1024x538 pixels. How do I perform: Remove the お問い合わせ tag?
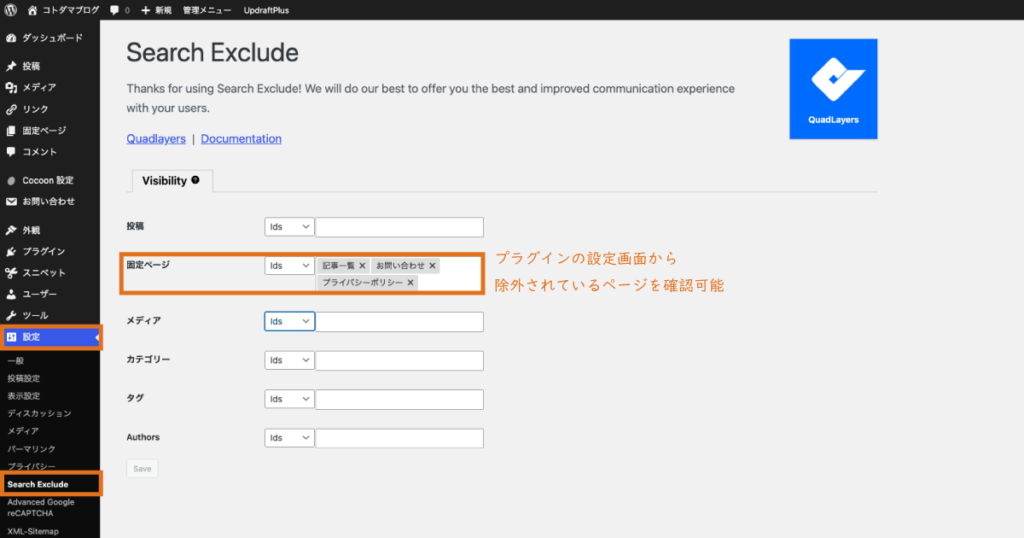click(432, 266)
